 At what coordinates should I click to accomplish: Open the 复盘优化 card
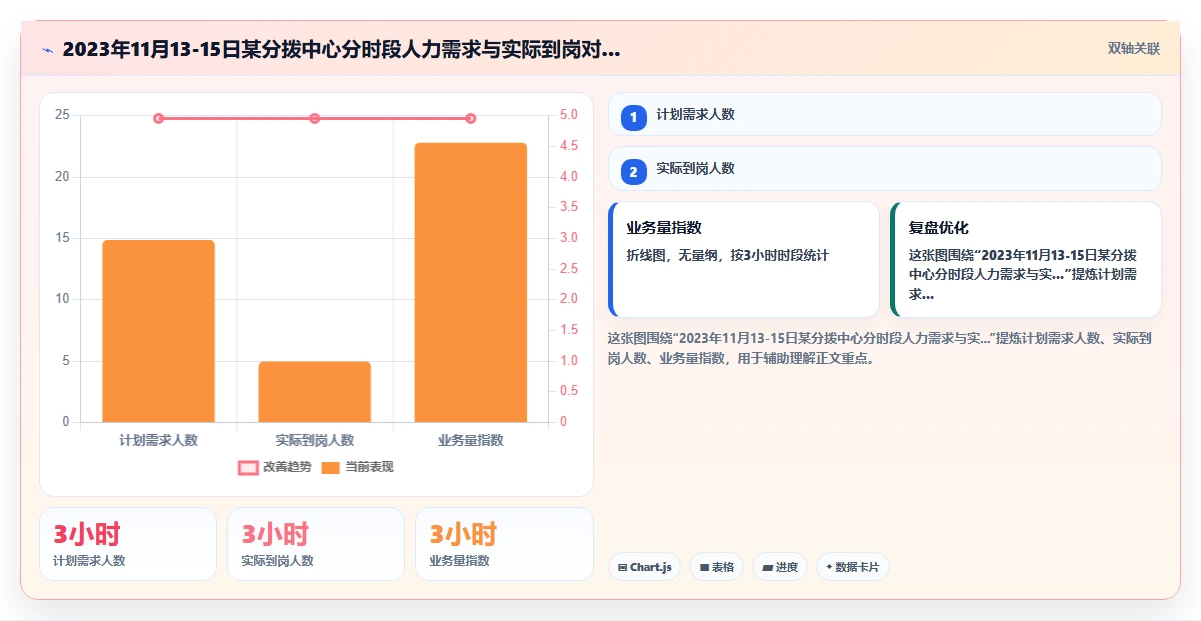click(1026, 260)
